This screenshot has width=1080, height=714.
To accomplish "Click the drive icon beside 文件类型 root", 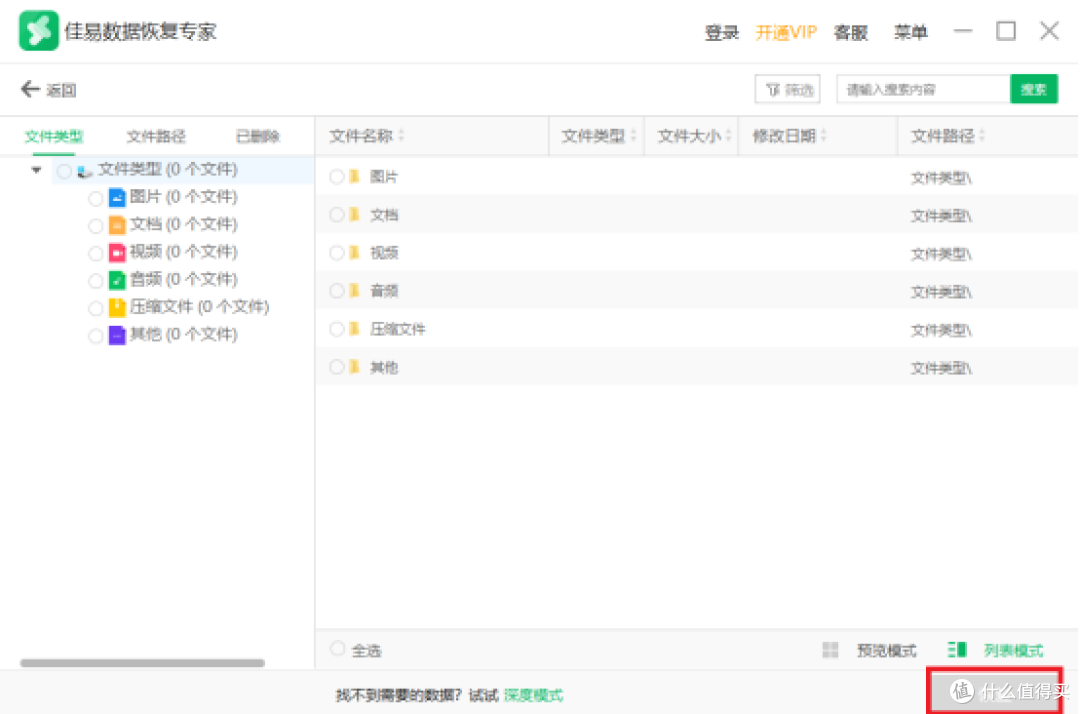I will pyautogui.click(x=85, y=171).
